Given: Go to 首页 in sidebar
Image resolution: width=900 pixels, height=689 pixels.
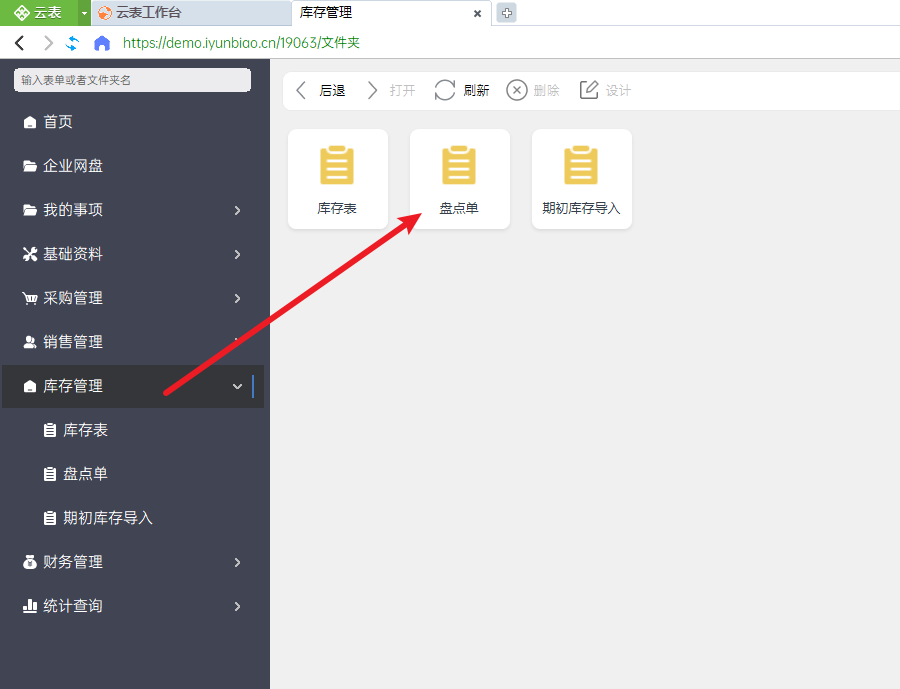Looking at the screenshot, I should [133, 122].
